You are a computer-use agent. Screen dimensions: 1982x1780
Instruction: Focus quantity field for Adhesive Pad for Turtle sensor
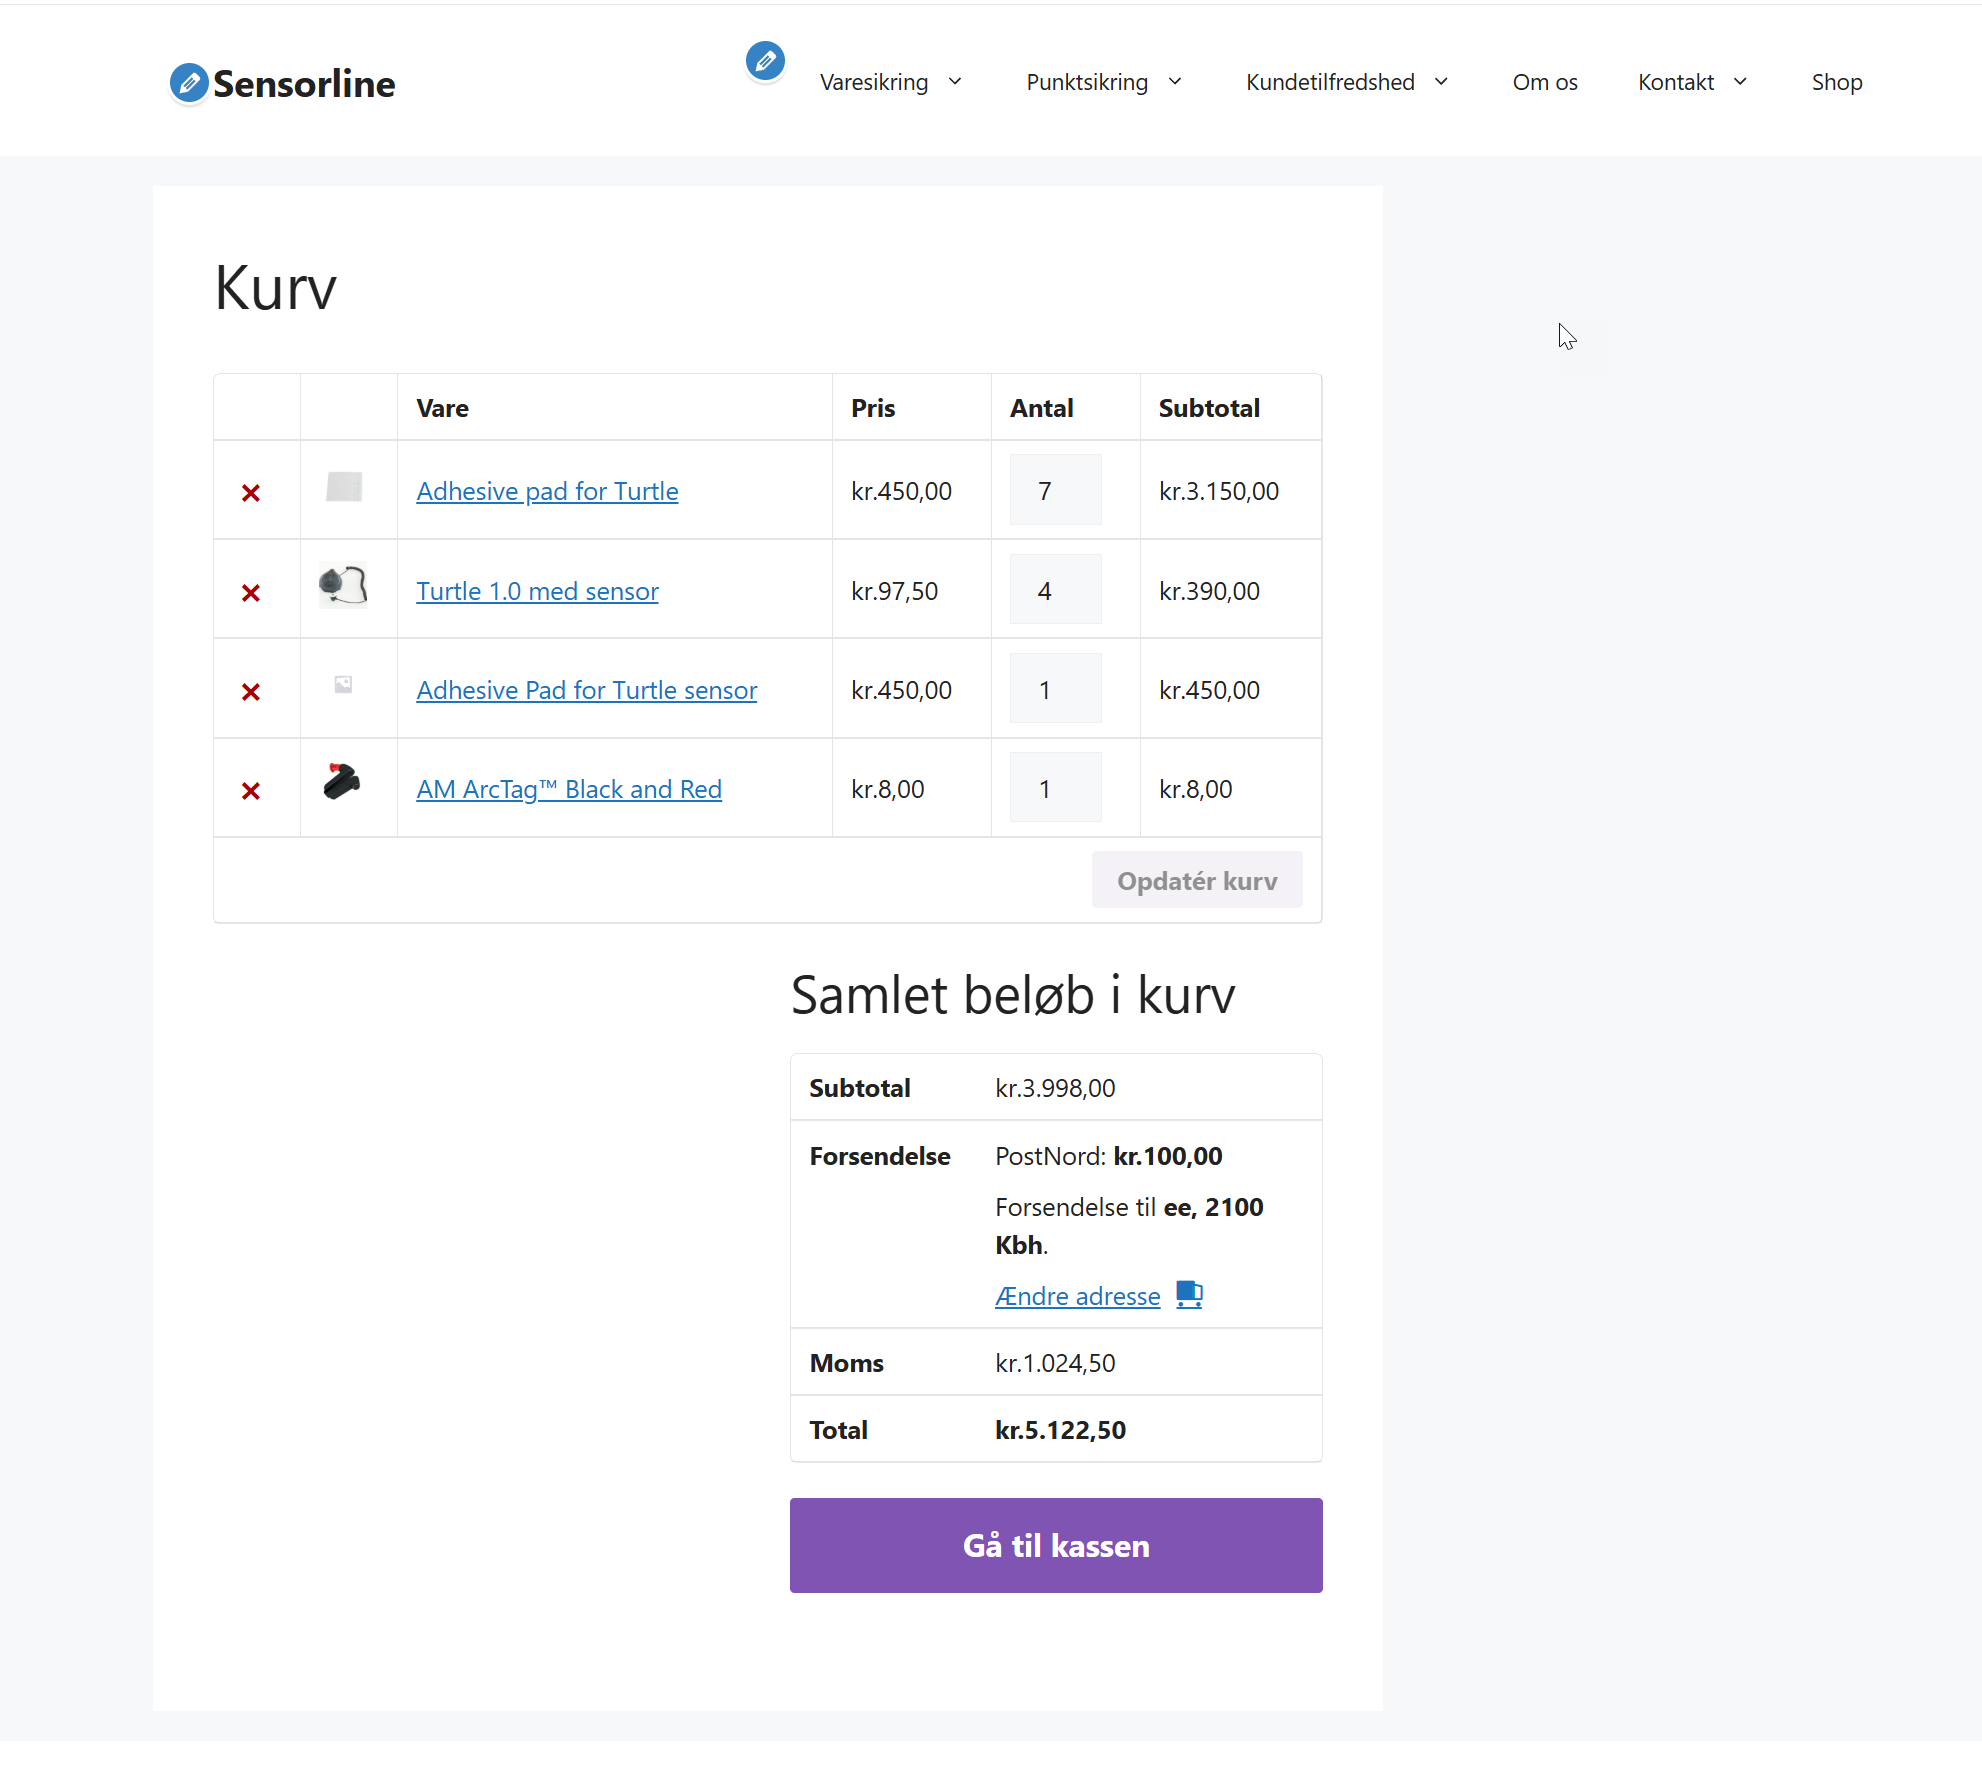click(1056, 689)
